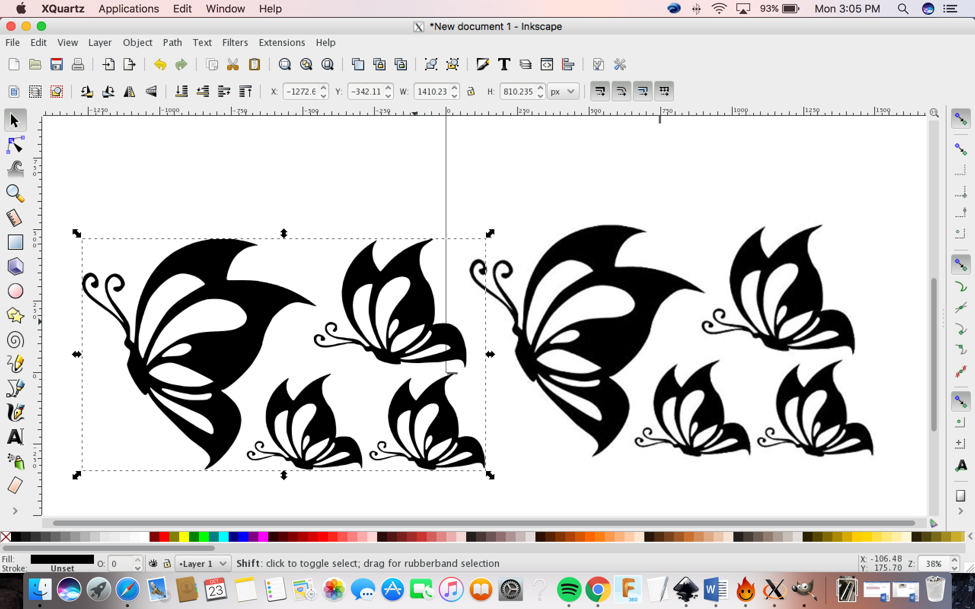Toggle scale rounded corners option
This screenshot has height=609, width=975.
[x=621, y=91]
